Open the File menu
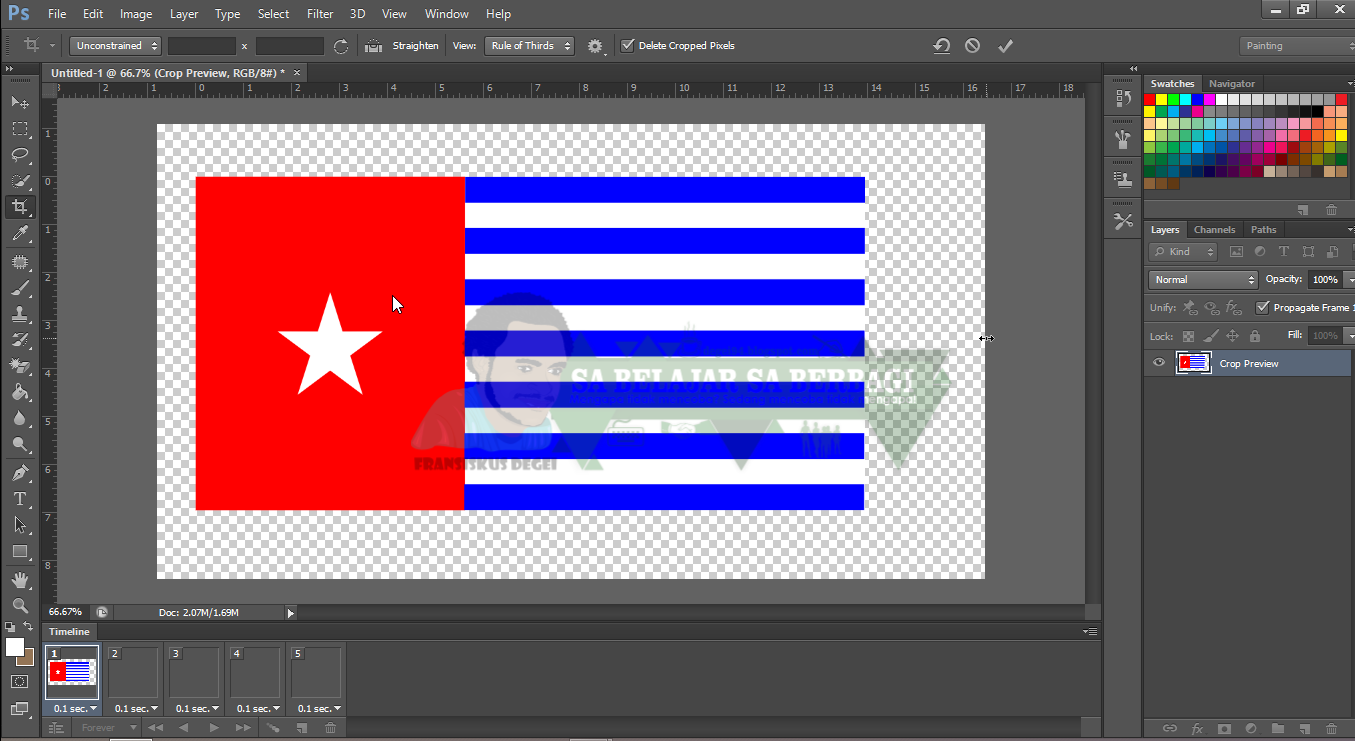Screen dimensions: 1355x741 tap(57, 14)
